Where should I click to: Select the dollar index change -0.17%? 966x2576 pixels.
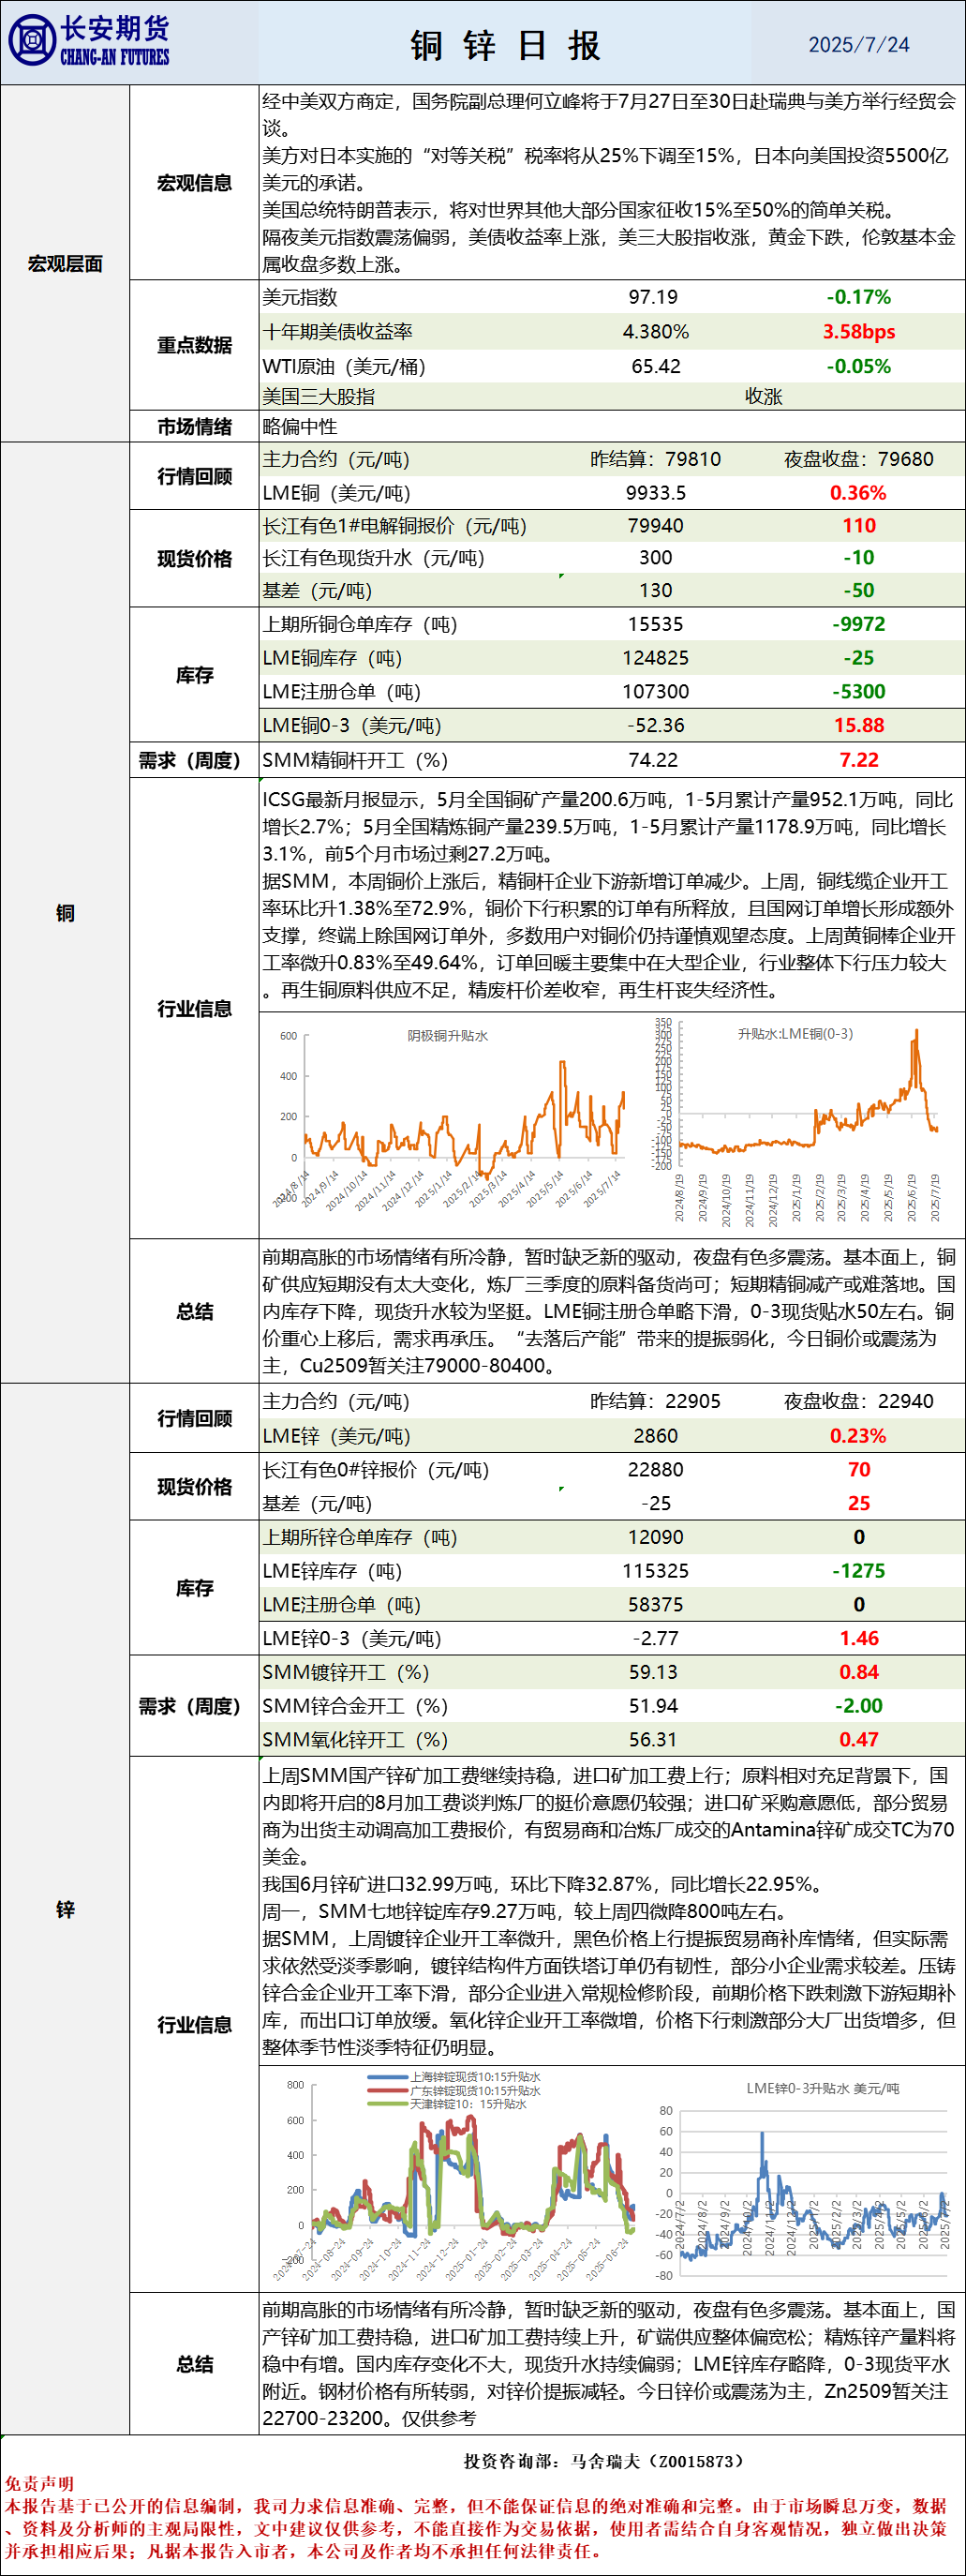tap(858, 297)
